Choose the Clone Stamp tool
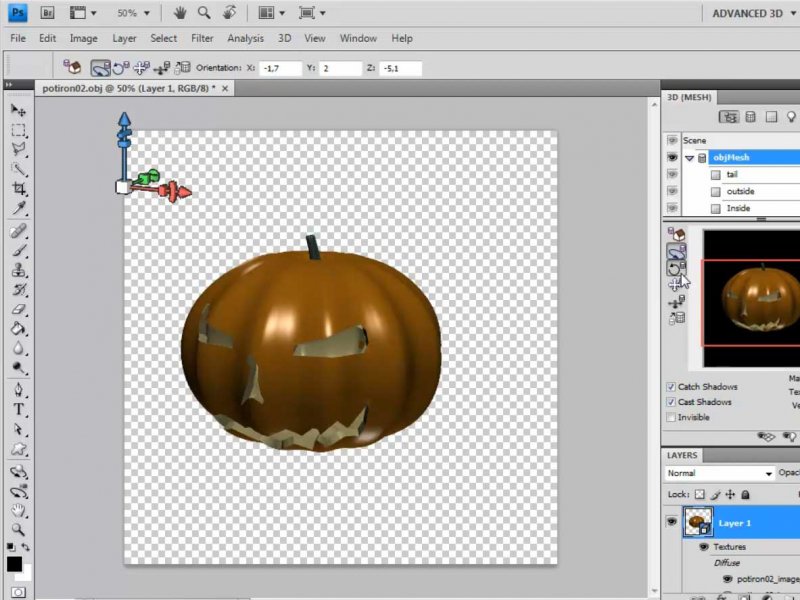This screenshot has height=600, width=800. 18,270
